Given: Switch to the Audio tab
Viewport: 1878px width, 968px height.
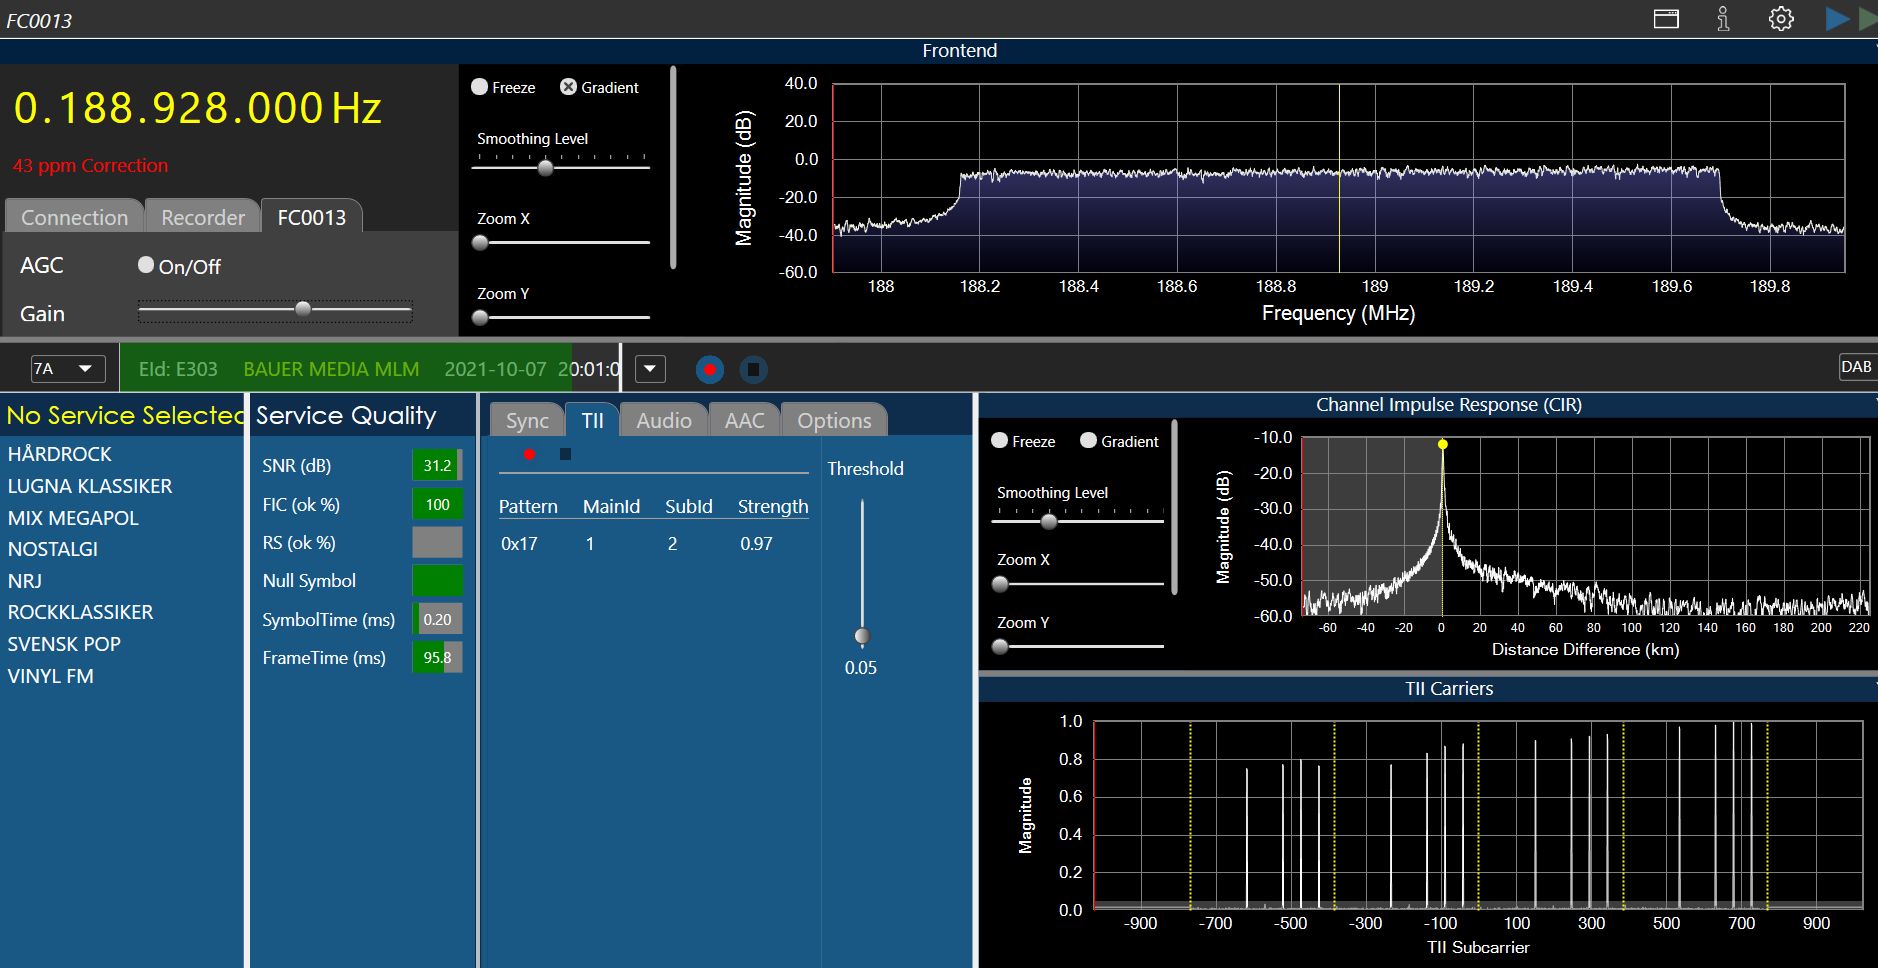Looking at the screenshot, I should pos(663,421).
